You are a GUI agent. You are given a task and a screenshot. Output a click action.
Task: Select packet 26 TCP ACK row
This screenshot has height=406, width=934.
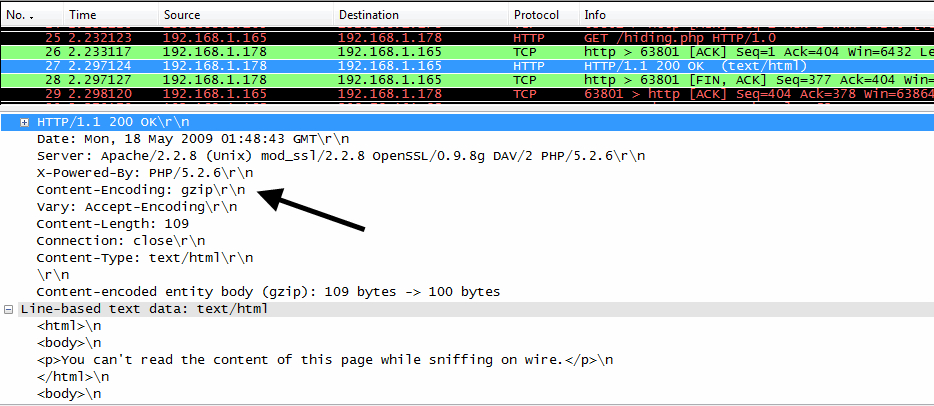click(467, 52)
